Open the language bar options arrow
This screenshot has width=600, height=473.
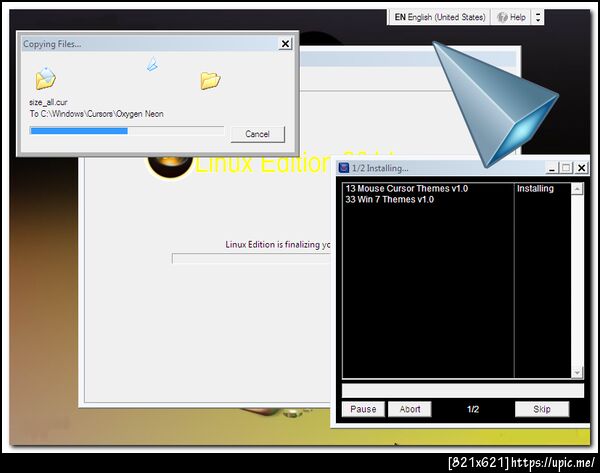tap(538, 17)
